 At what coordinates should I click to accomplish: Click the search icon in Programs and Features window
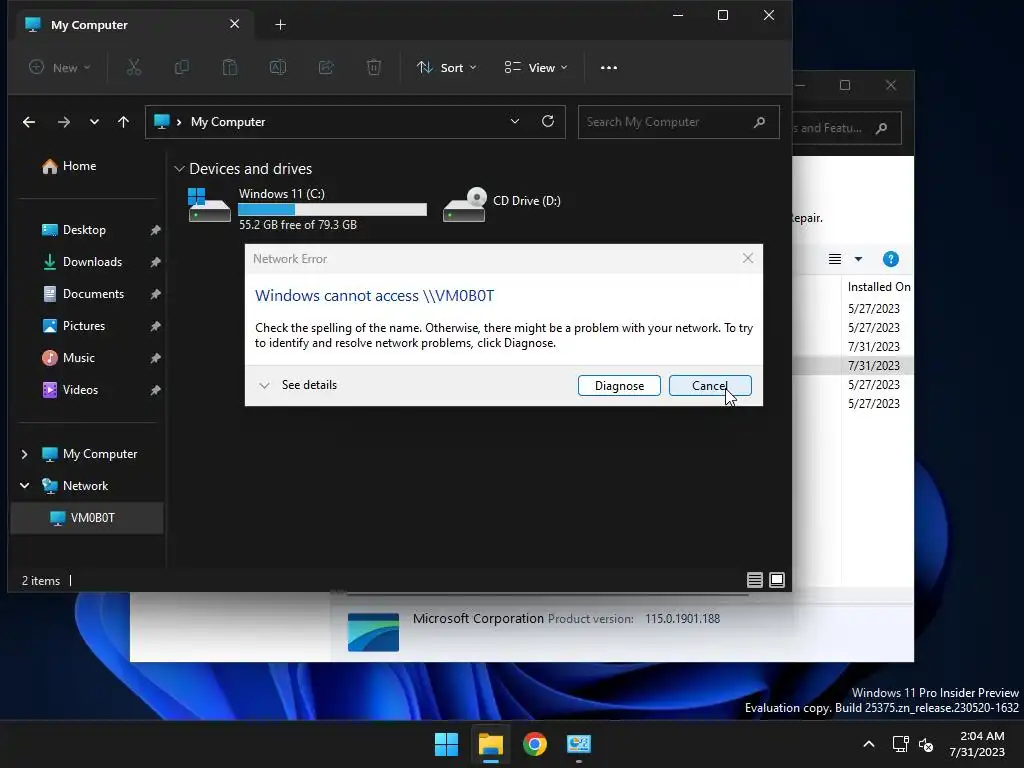881,128
